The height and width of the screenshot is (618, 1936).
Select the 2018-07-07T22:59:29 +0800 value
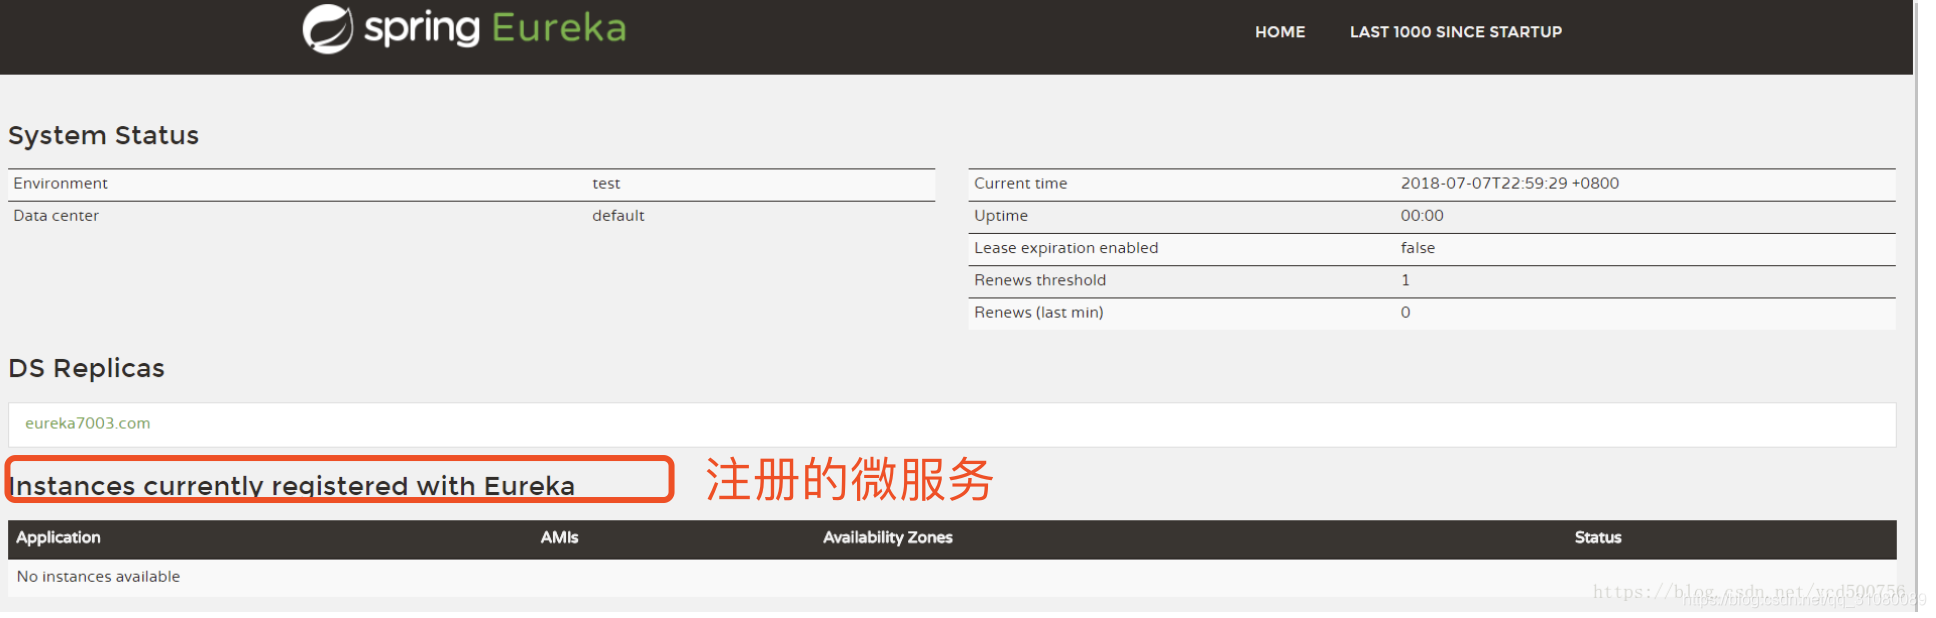[x=1510, y=183]
